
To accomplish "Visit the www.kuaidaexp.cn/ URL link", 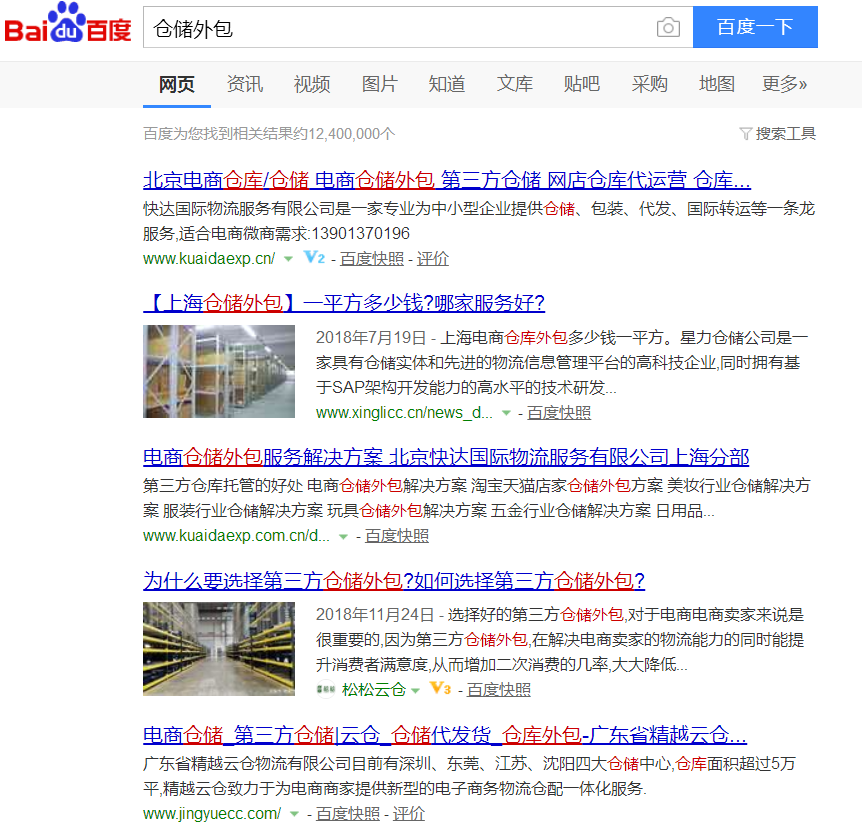I will click(x=209, y=258).
